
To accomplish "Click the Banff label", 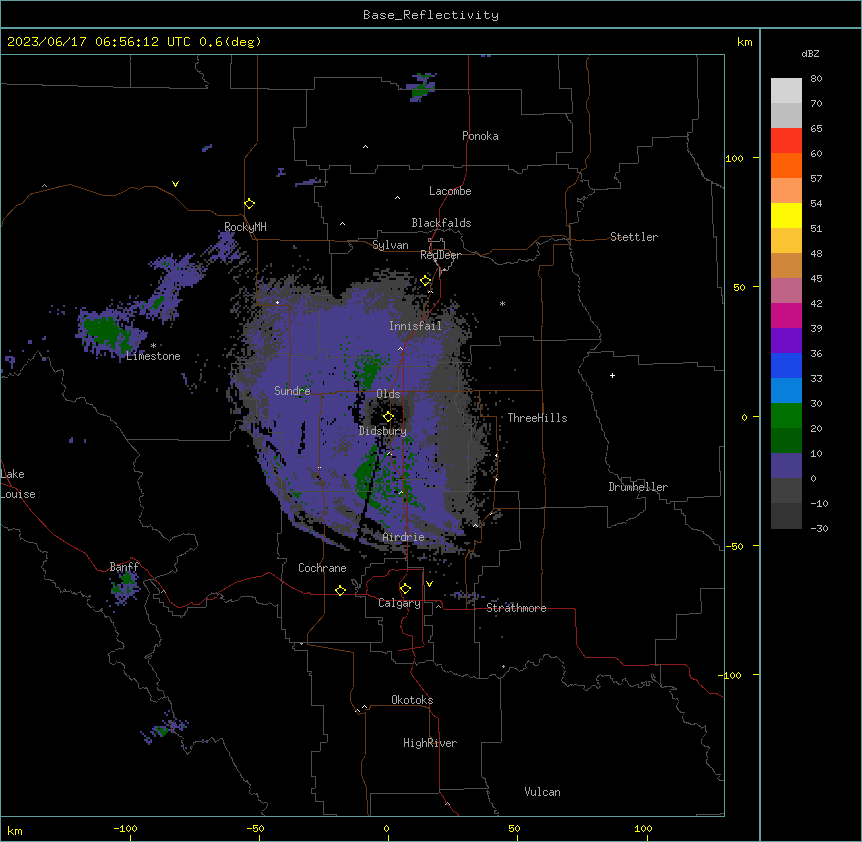I will pos(124,567).
